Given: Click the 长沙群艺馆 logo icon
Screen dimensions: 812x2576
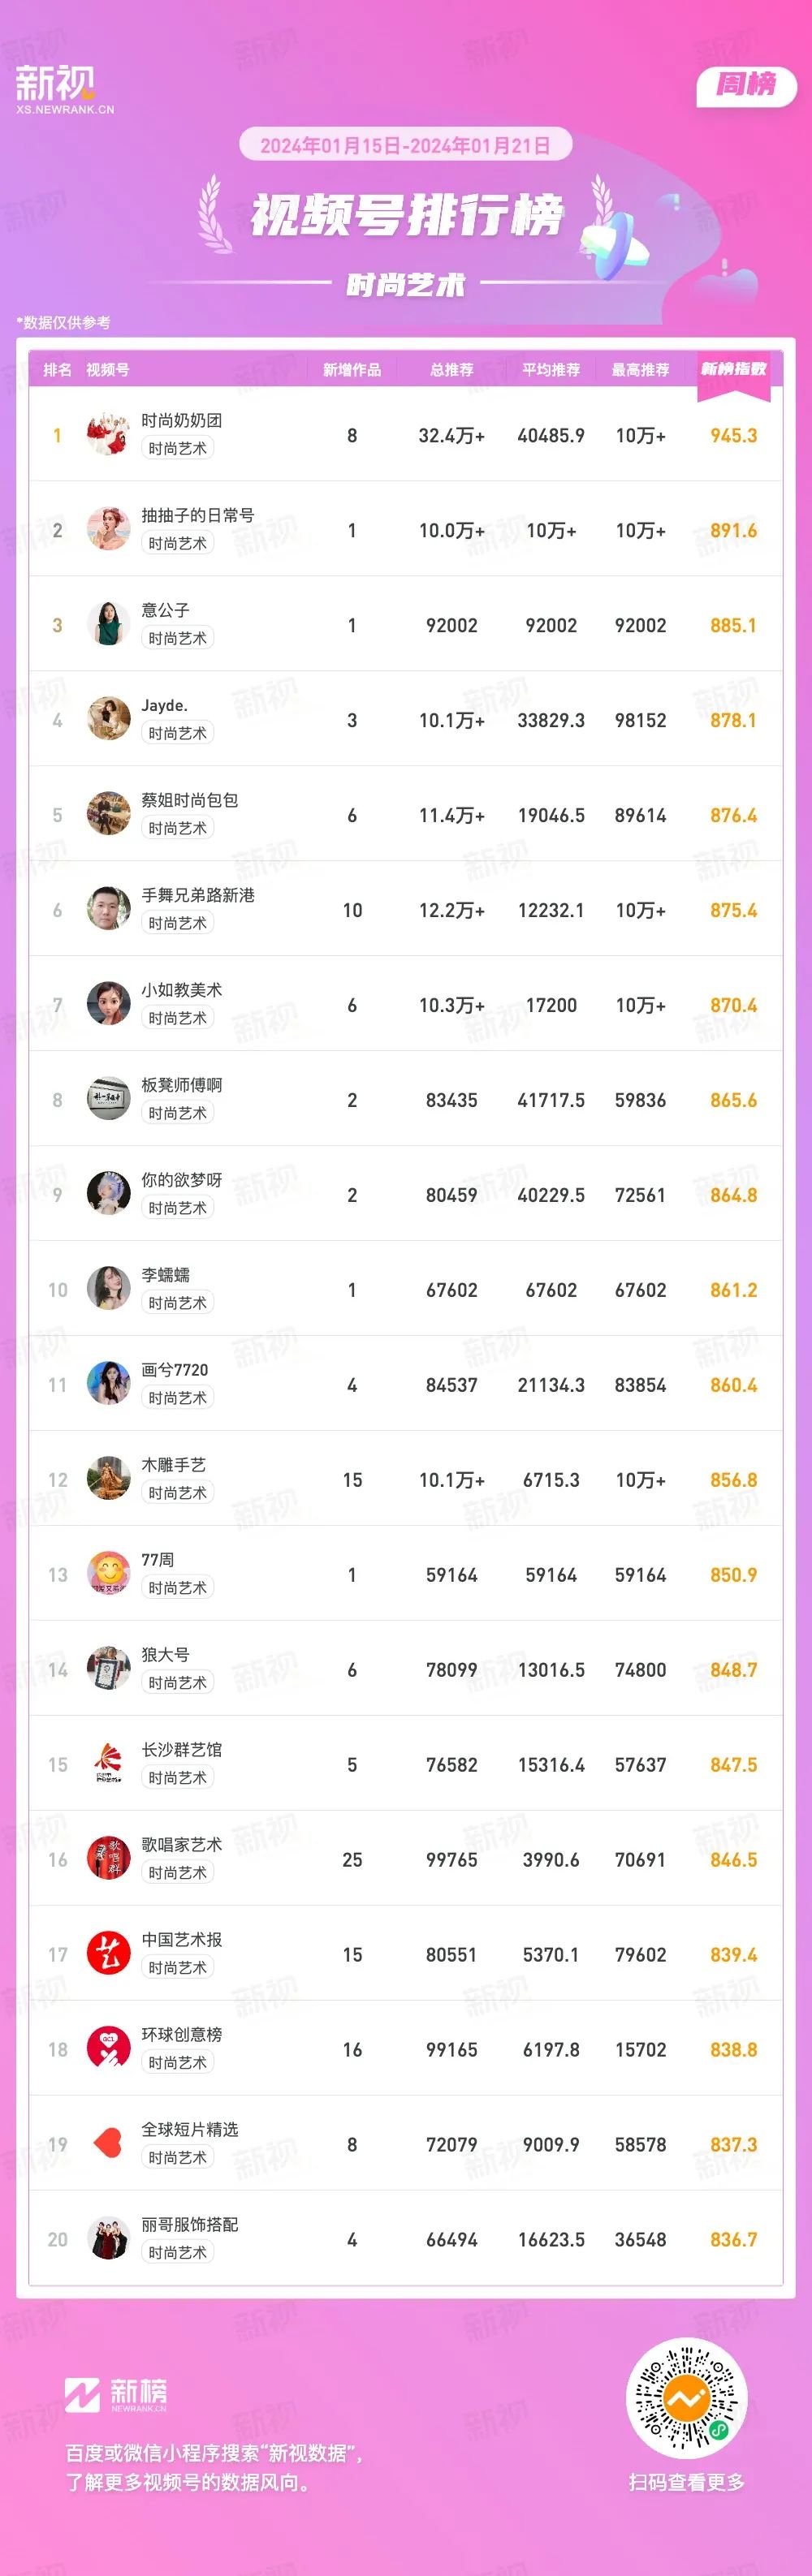Looking at the screenshot, I should 108,1764.
